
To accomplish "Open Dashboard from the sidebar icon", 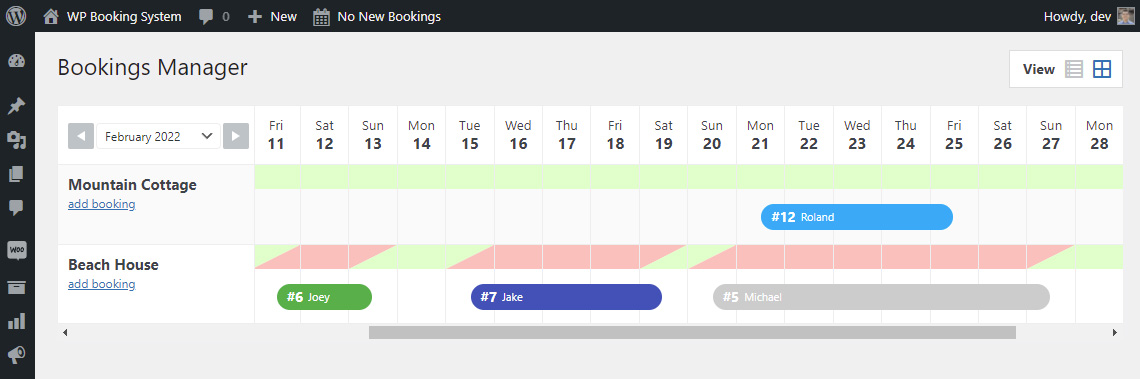I will [16, 61].
